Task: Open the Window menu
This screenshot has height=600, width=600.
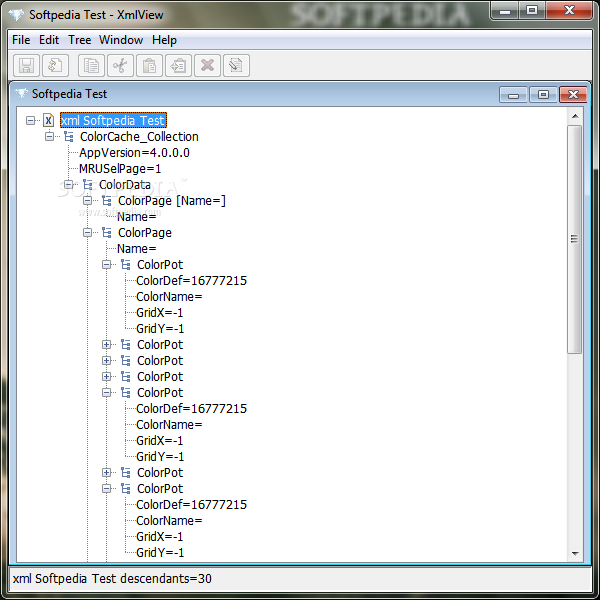Action: 121,40
